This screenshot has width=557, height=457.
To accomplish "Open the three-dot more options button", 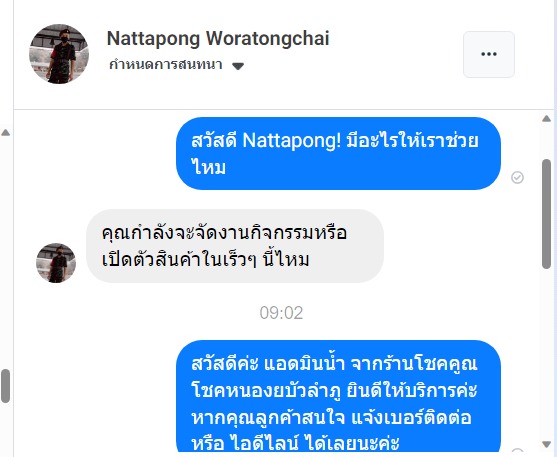I will pyautogui.click(x=489, y=54).
